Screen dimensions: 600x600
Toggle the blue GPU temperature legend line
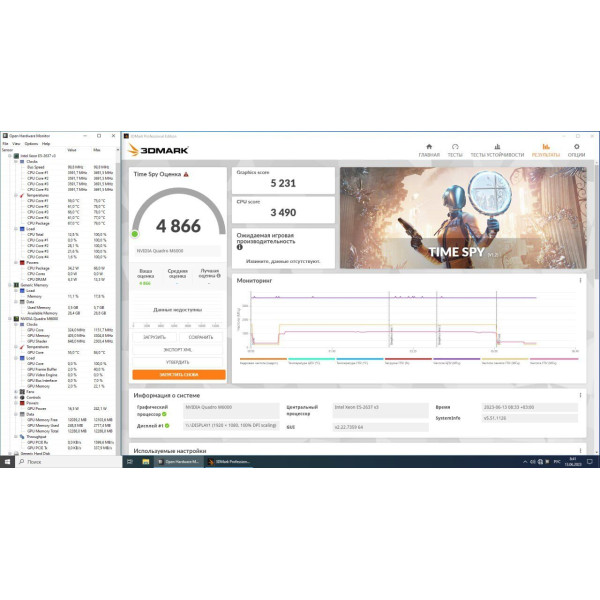[360, 361]
